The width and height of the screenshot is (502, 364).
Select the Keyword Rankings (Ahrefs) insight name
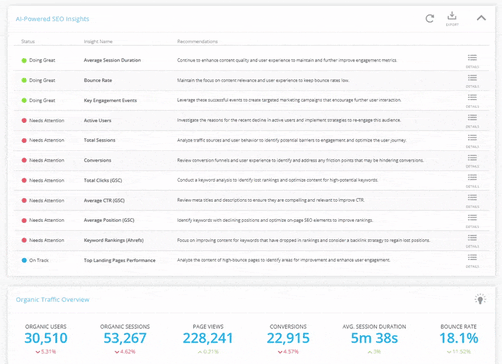tap(114, 240)
